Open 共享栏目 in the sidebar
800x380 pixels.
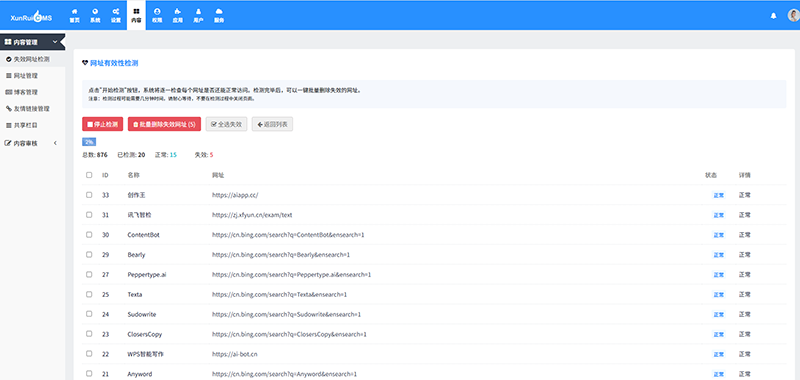(33, 125)
